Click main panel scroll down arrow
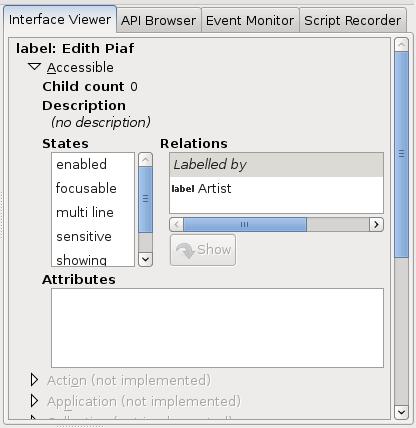416x428 pixels. coord(401,412)
